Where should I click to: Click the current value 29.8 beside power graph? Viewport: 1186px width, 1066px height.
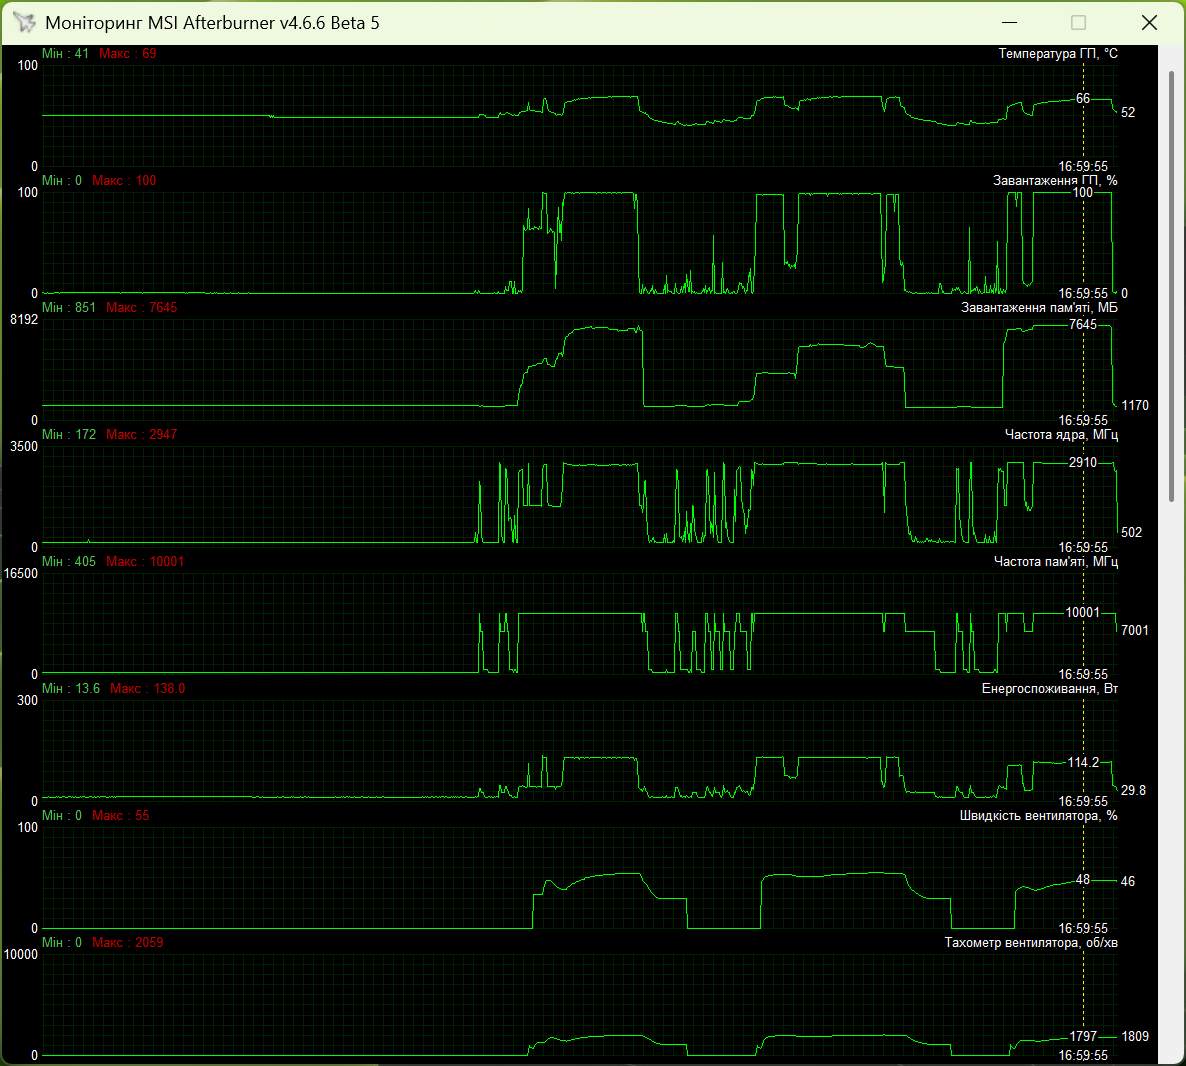1133,791
